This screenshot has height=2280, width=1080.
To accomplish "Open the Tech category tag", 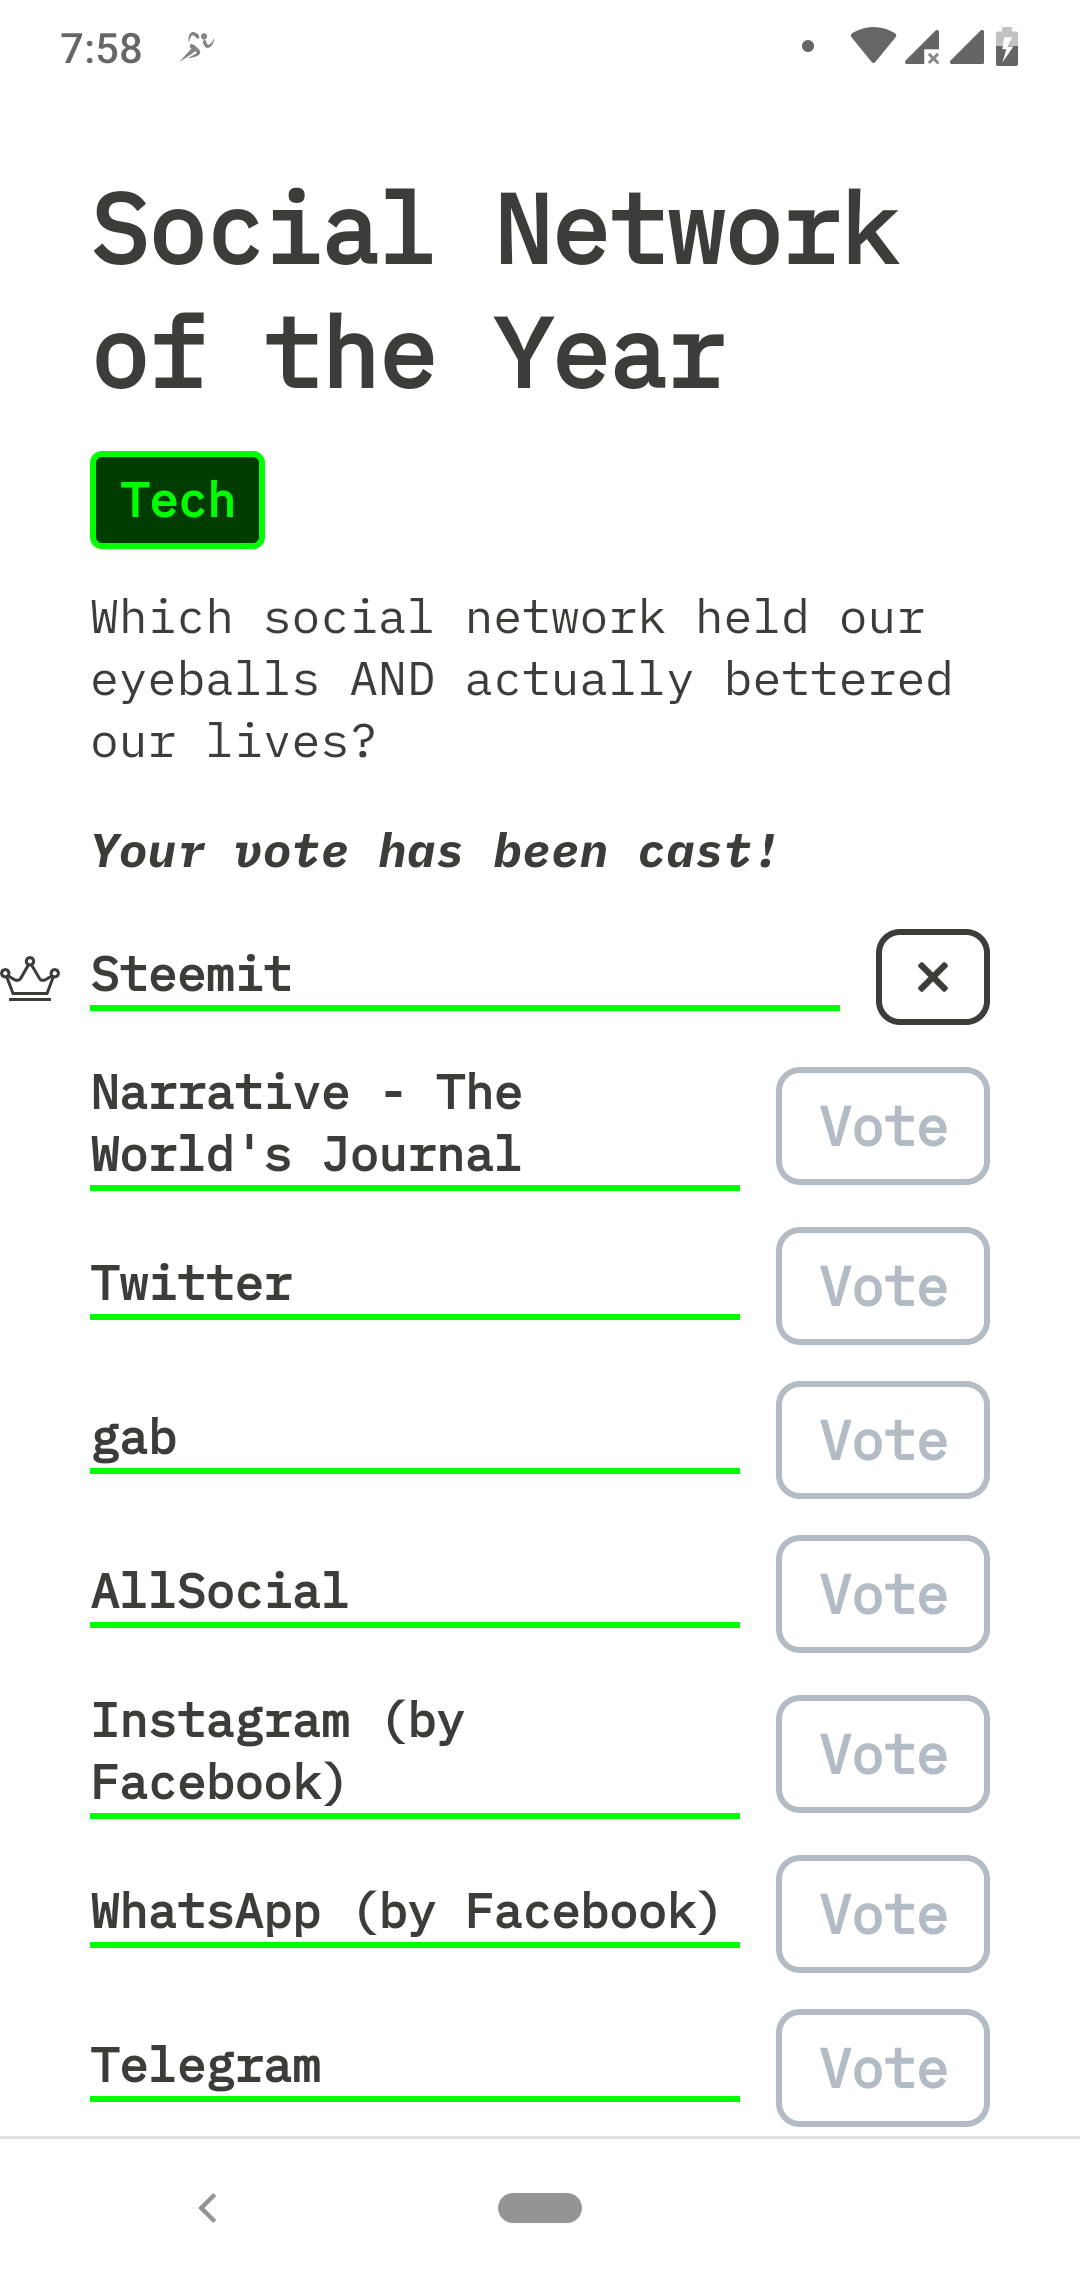I will pos(177,500).
